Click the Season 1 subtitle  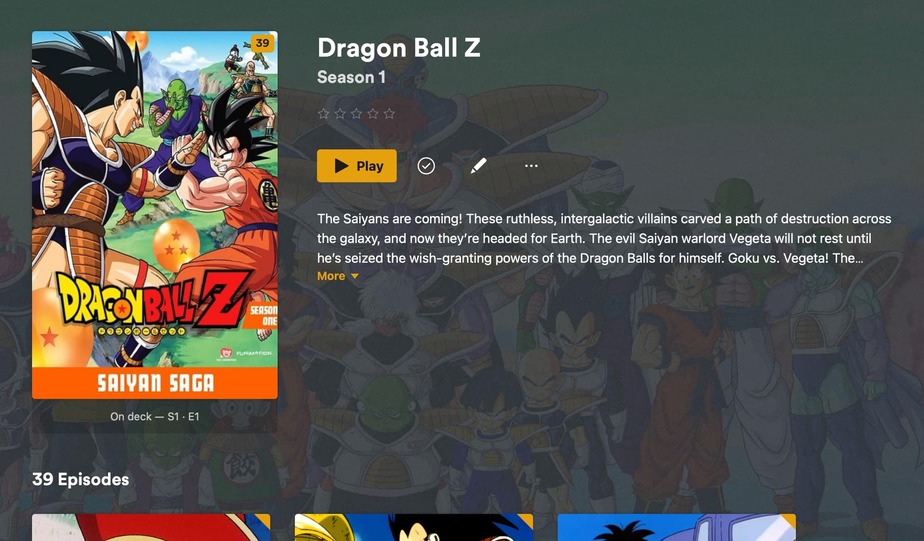351,77
